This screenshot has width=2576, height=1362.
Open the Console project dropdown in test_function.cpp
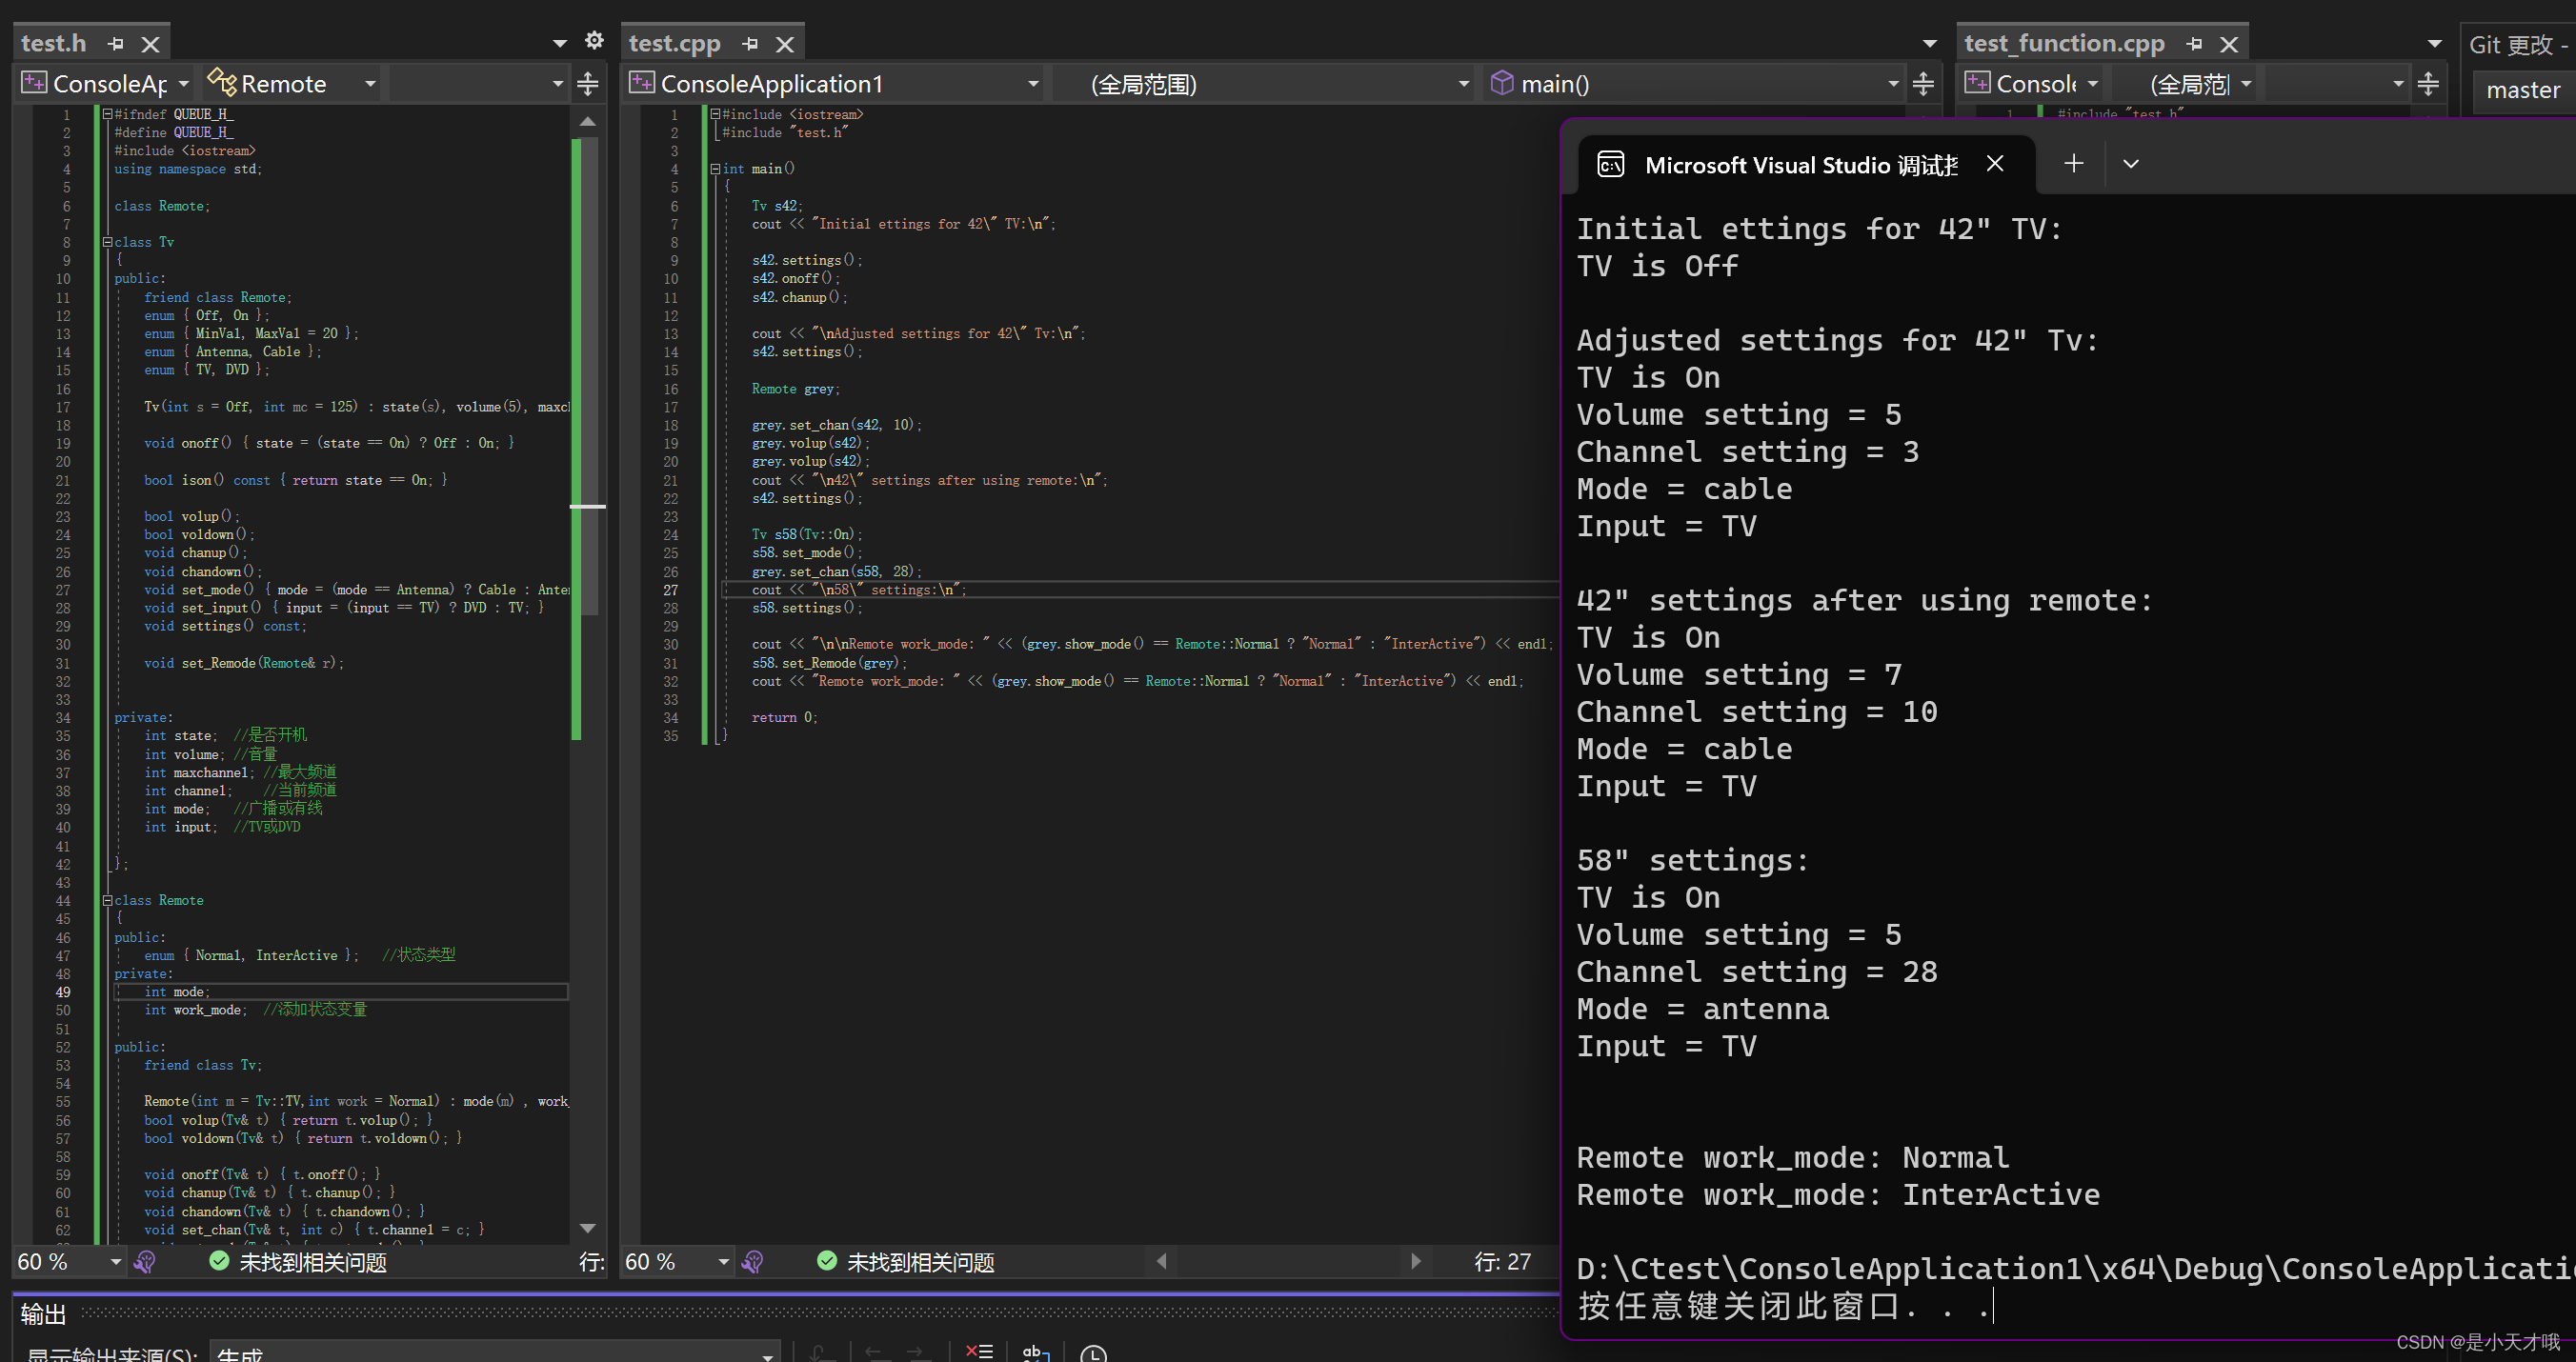coord(2093,84)
